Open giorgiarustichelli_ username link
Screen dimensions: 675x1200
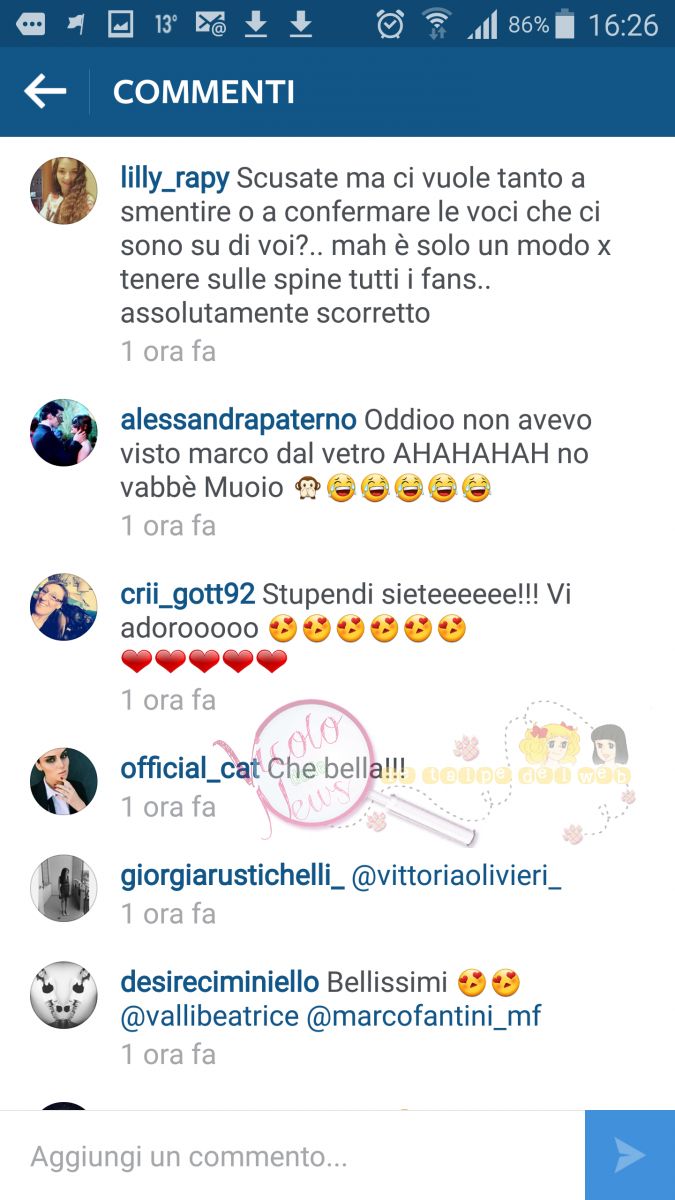click(x=232, y=877)
